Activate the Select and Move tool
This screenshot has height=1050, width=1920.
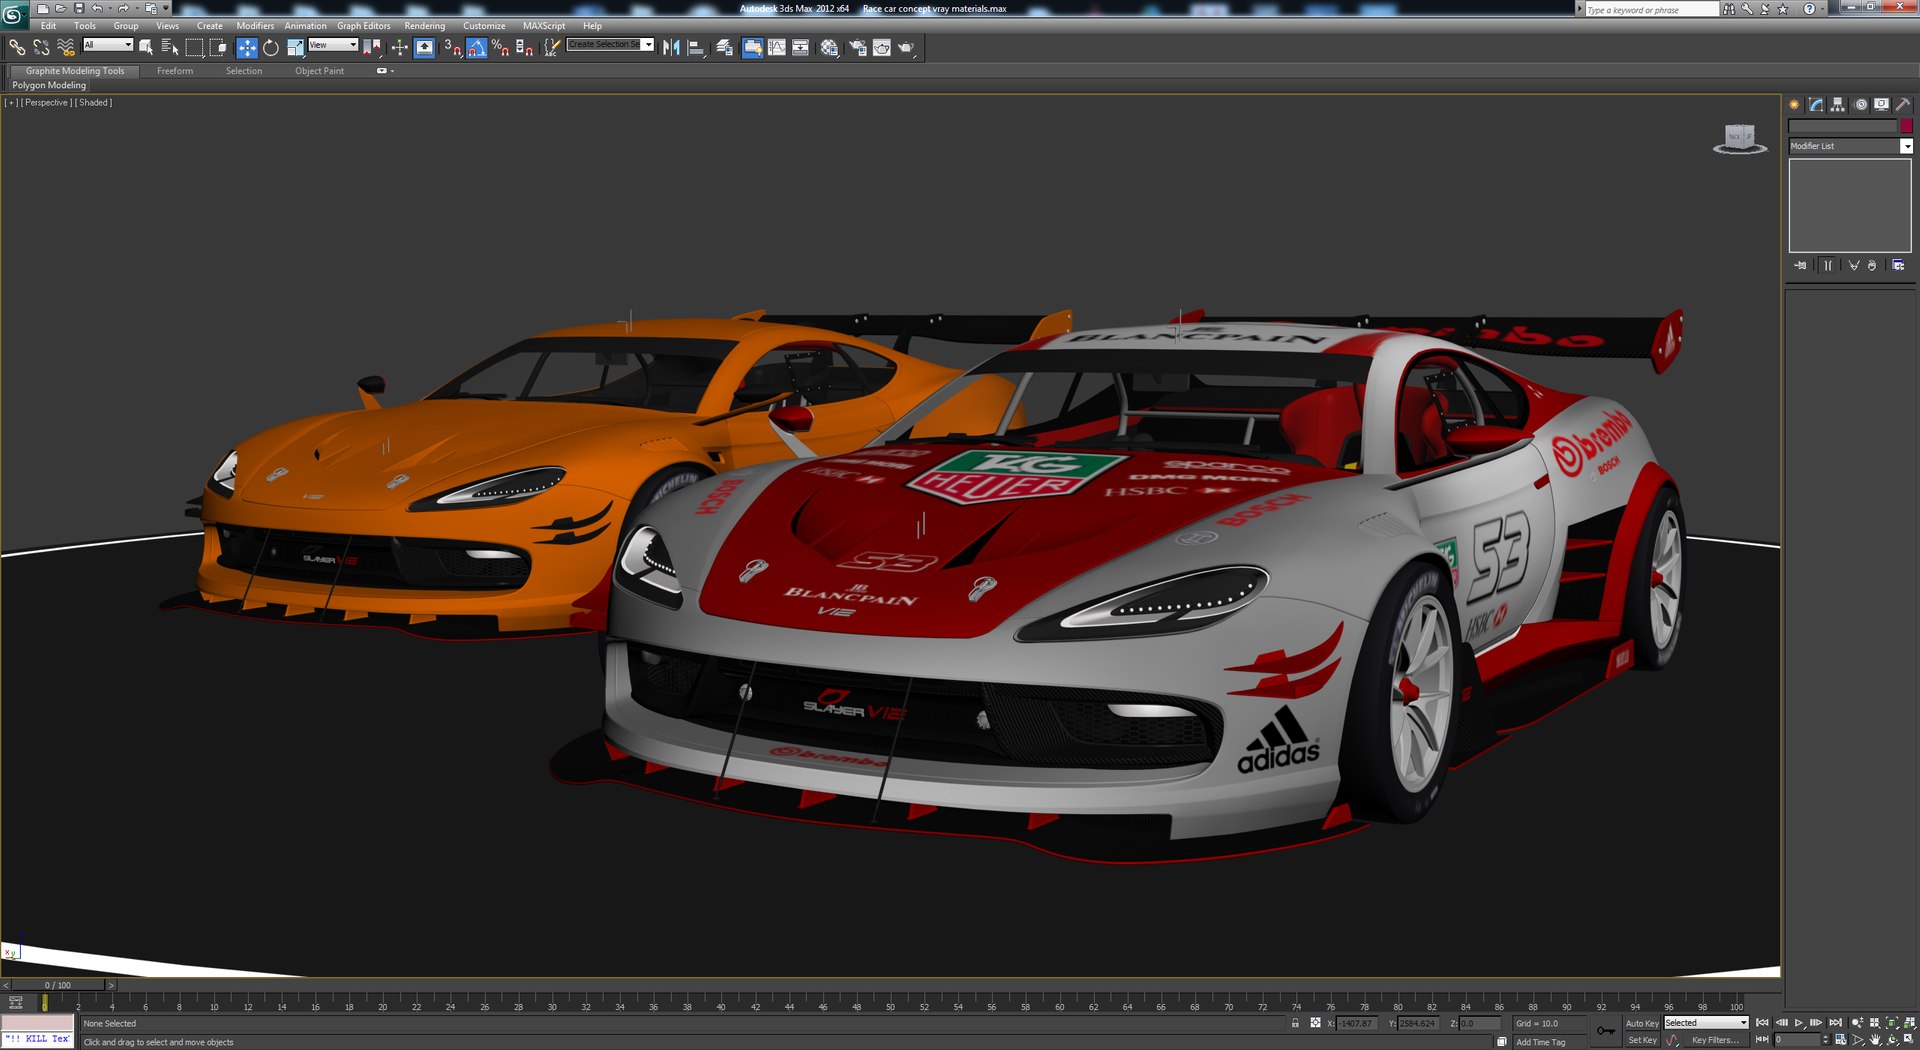(247, 47)
